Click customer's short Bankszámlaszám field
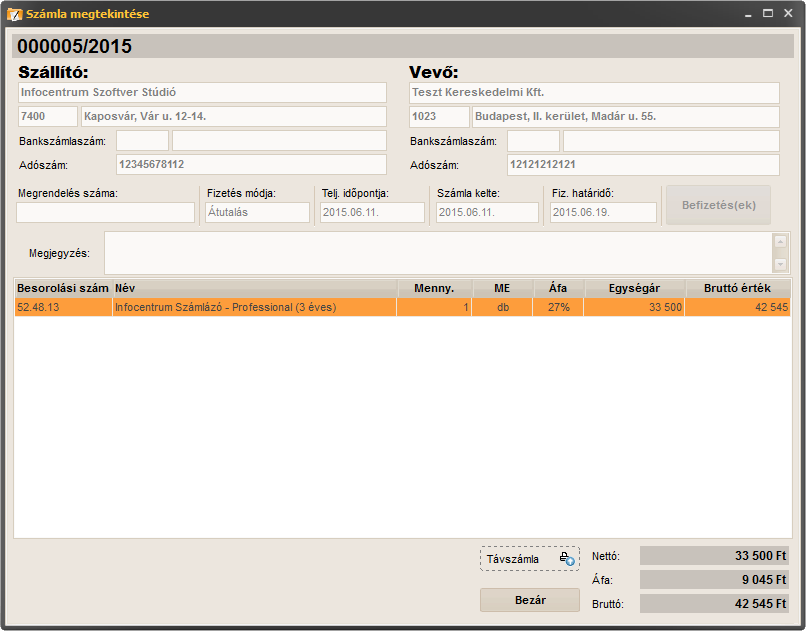This screenshot has width=806, height=631. pyautogui.click(x=534, y=141)
